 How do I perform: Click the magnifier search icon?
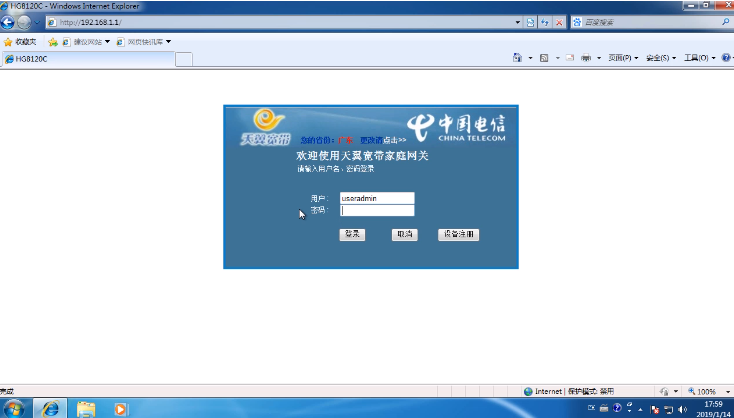tap(726, 22)
